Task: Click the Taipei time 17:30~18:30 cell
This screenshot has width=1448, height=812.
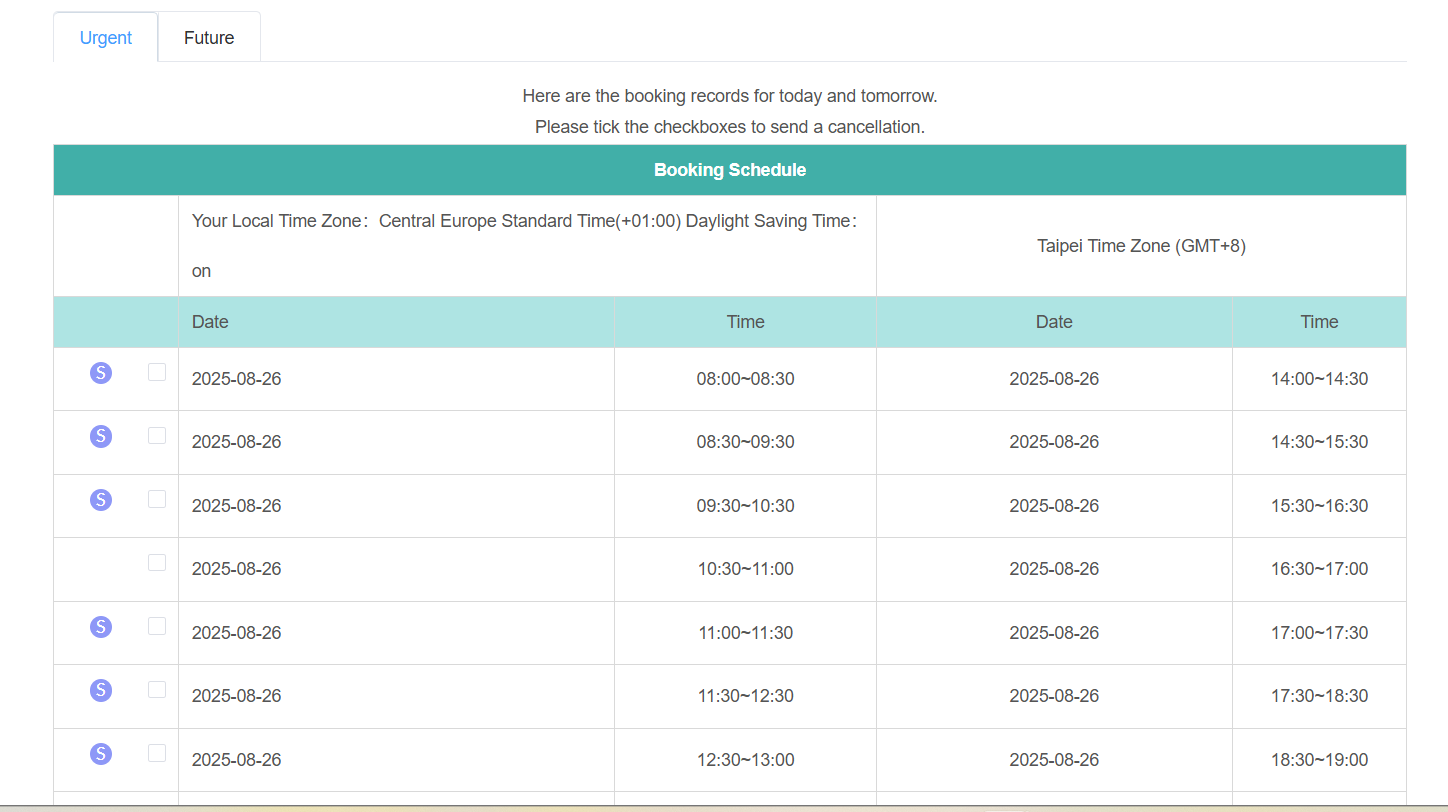Action: pyautogui.click(x=1319, y=696)
